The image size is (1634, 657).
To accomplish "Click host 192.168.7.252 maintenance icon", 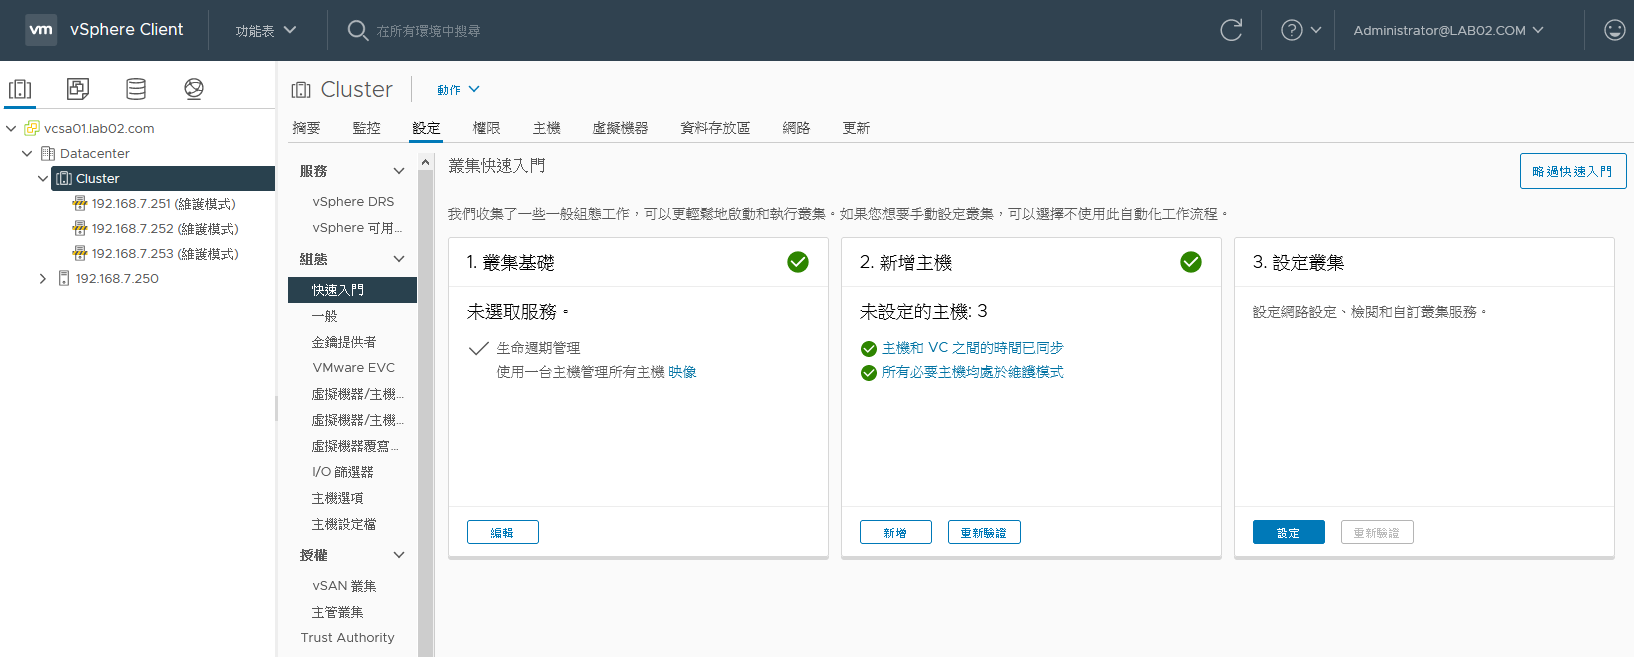I will 80,228.
